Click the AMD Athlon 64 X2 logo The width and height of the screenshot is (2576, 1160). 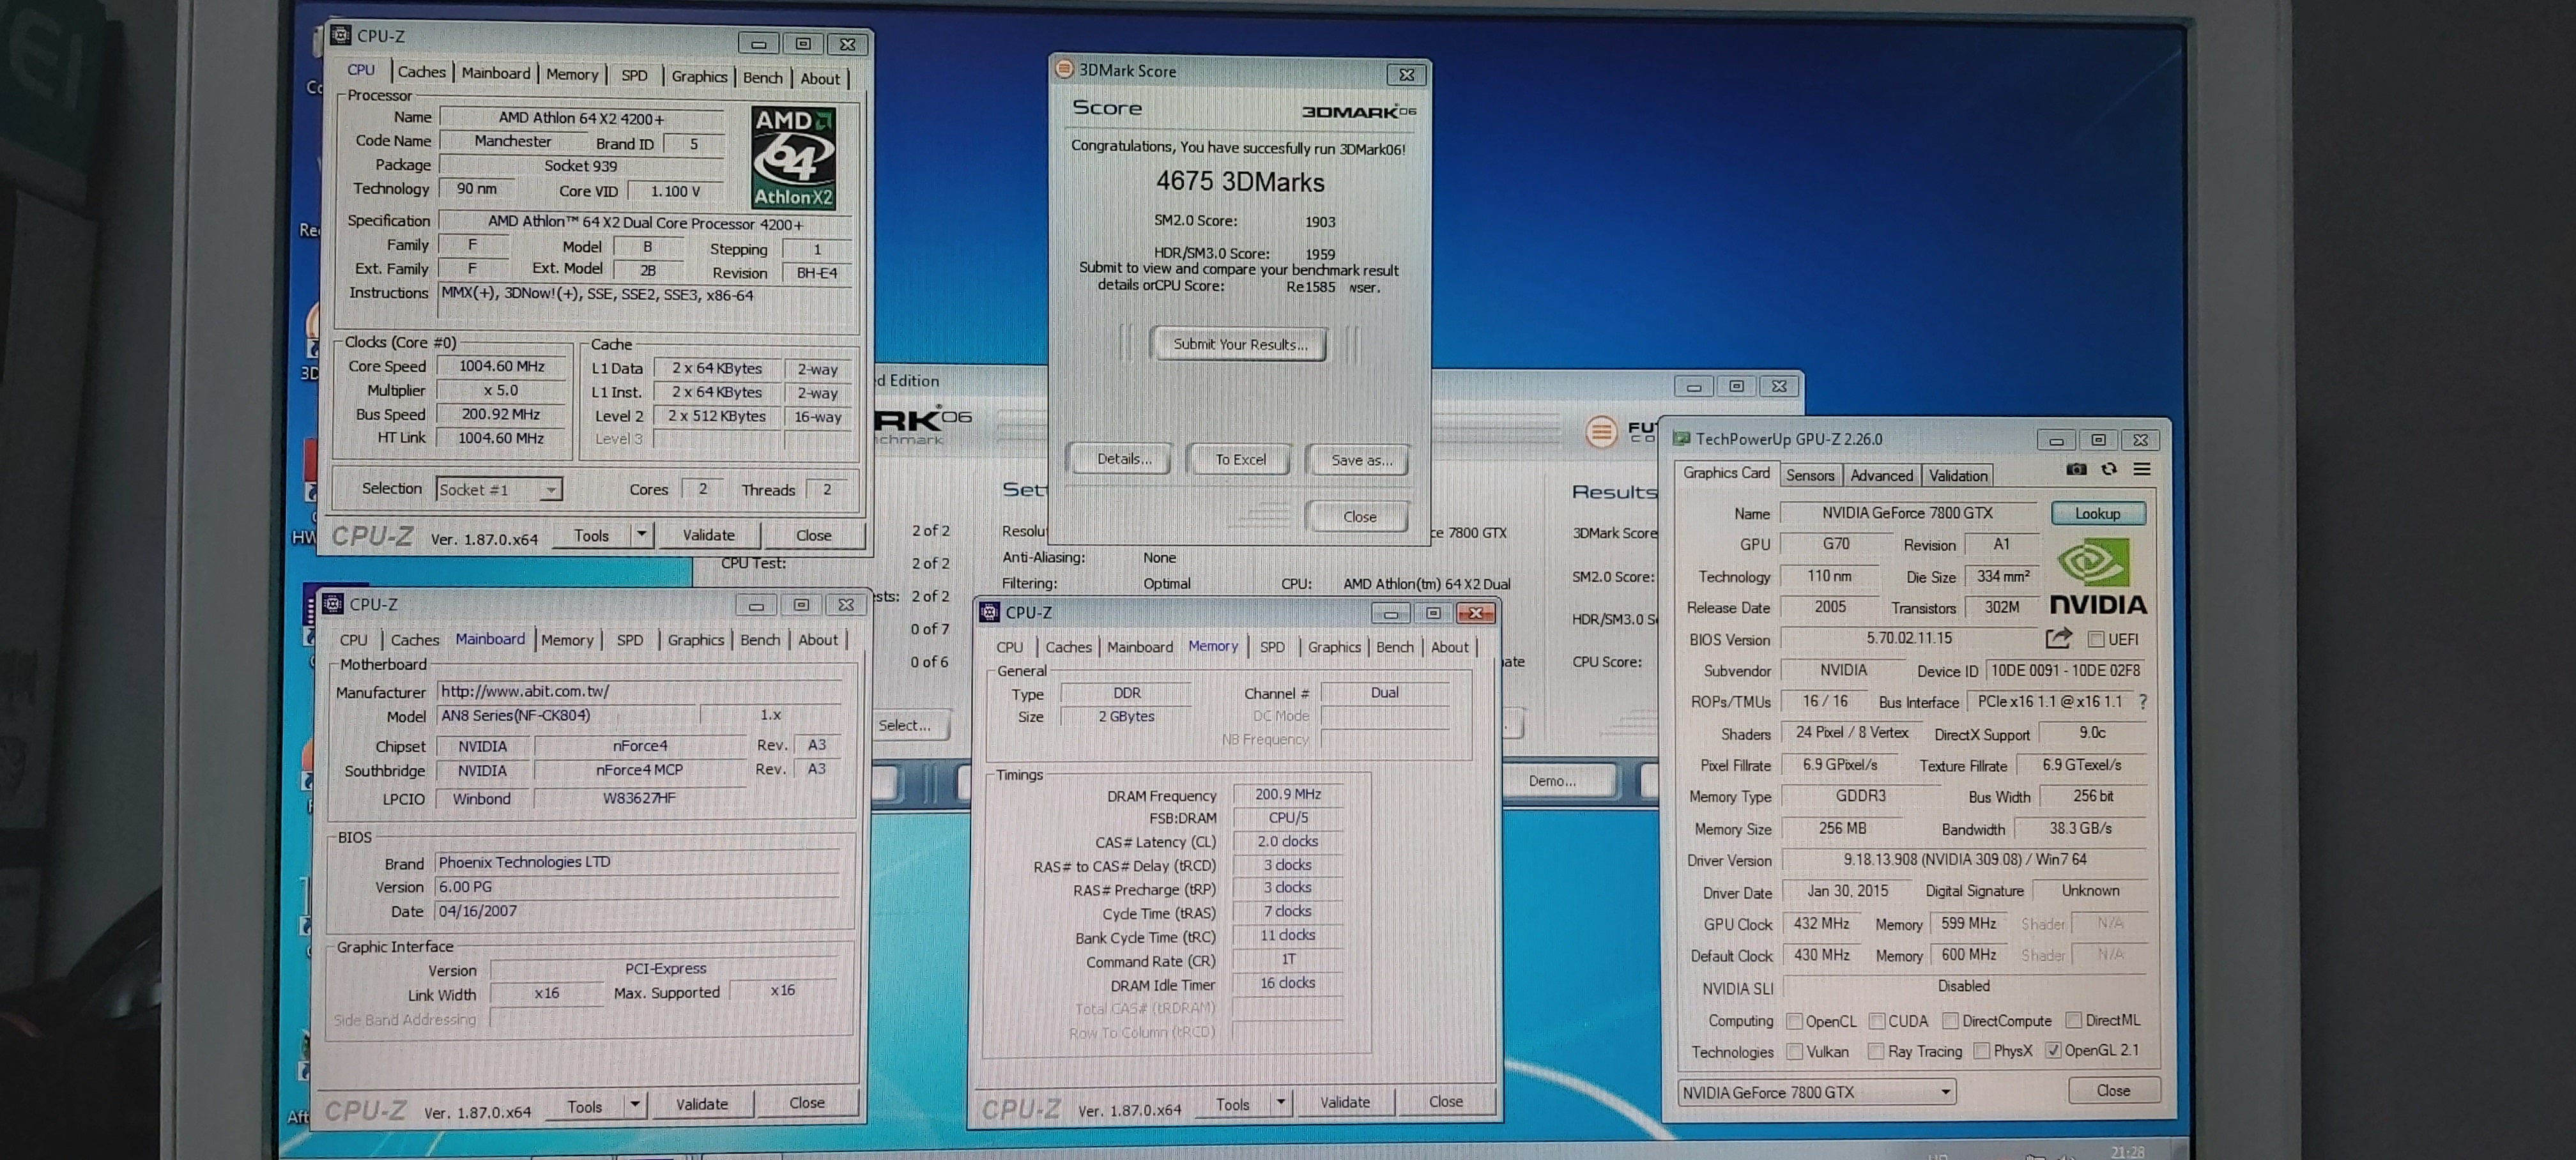[x=793, y=157]
